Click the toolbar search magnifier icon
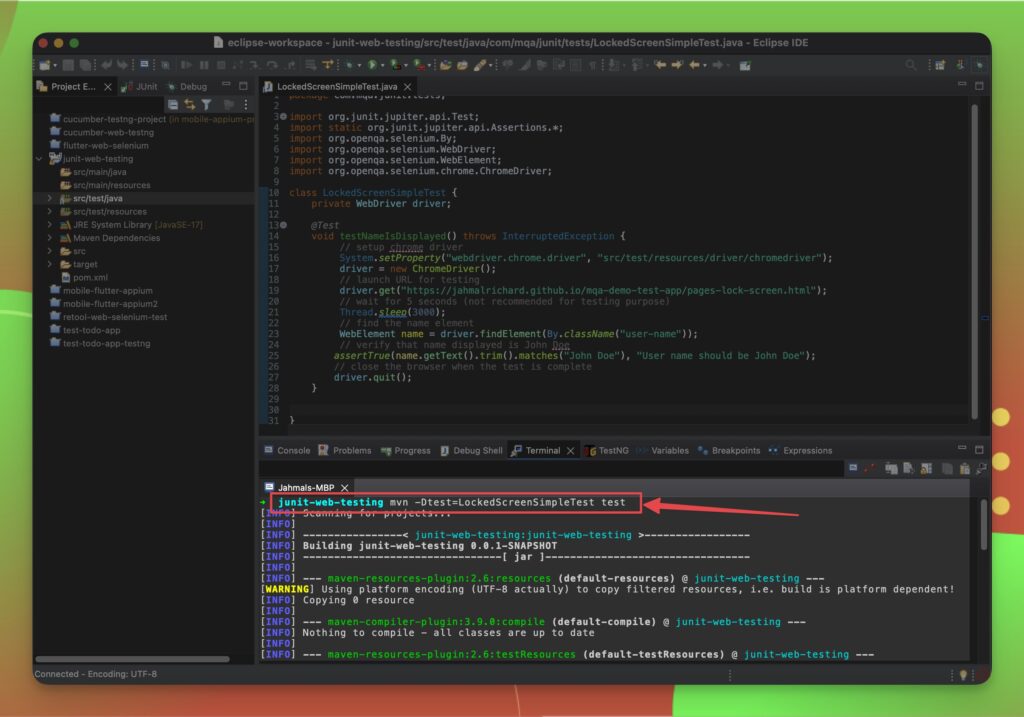The image size is (1024, 717). [911, 65]
